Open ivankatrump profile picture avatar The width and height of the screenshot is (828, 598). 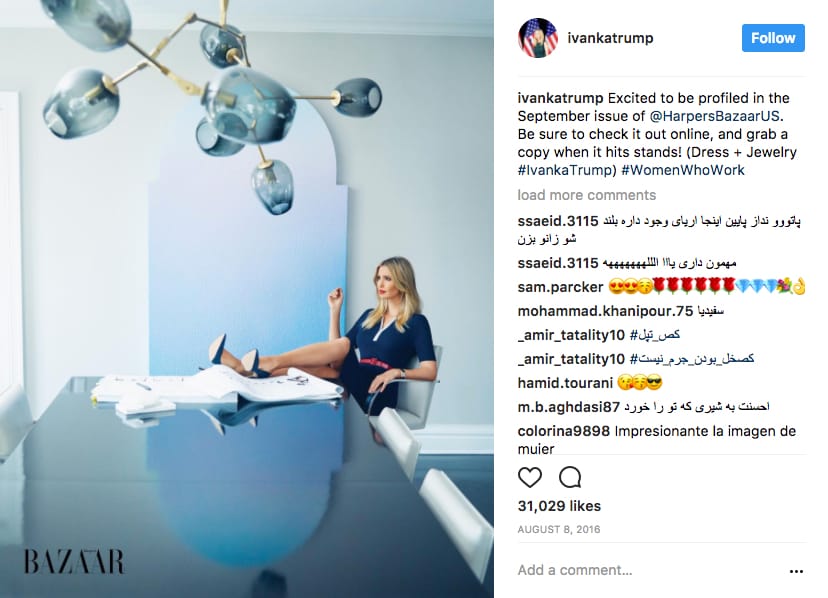coord(538,38)
